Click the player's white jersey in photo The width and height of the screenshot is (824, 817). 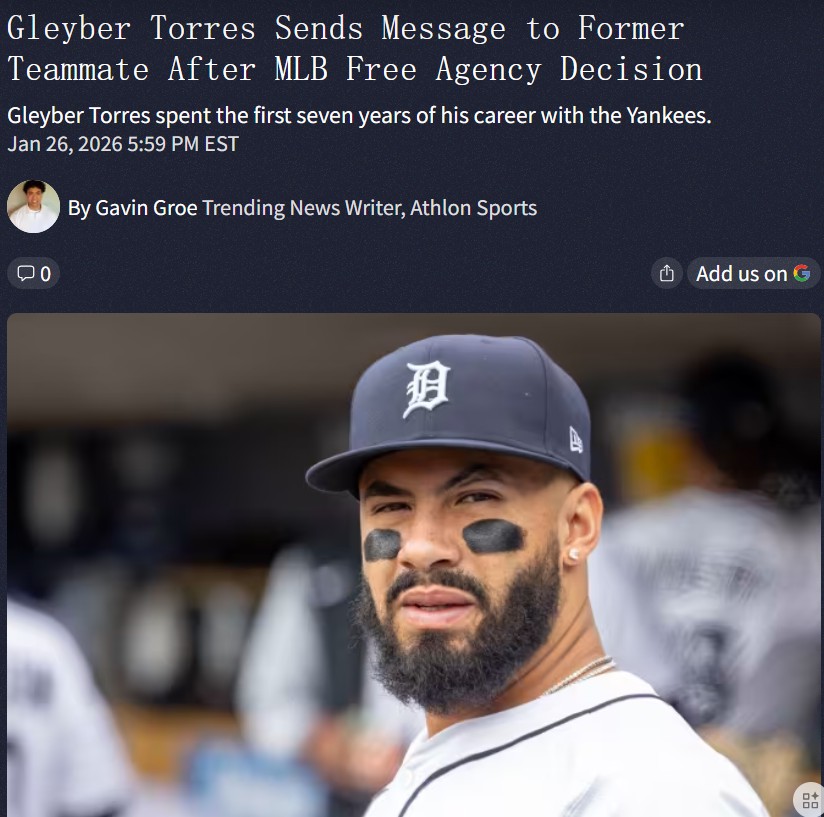click(x=568, y=757)
